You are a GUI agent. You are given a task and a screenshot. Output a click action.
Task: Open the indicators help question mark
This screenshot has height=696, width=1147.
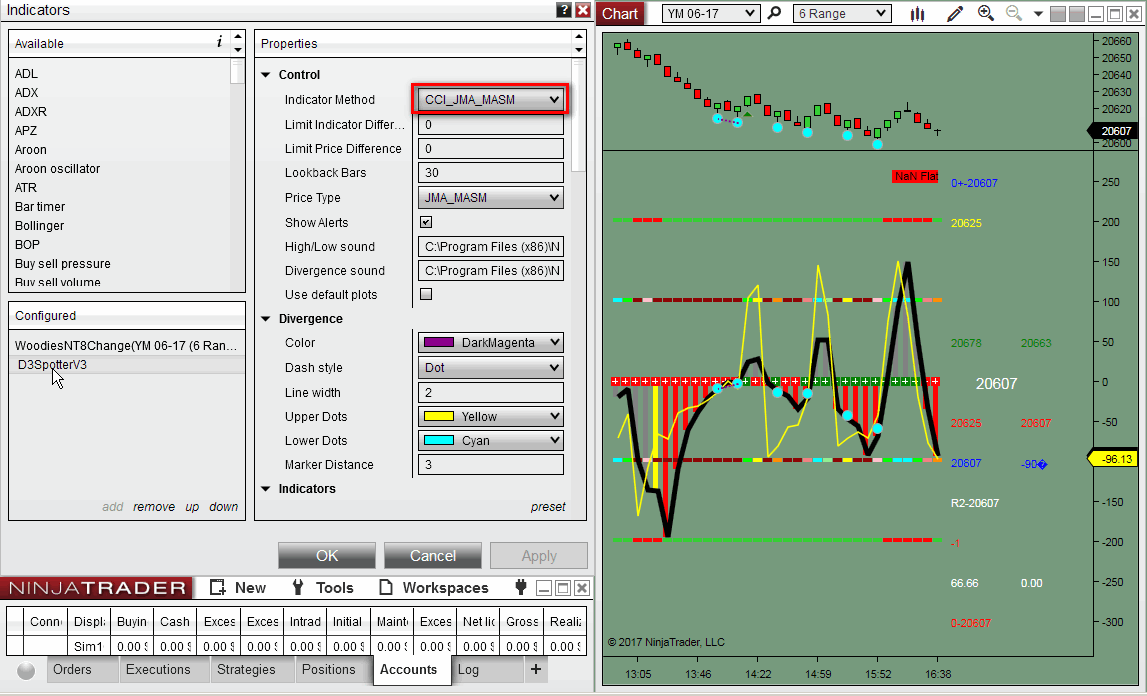click(x=564, y=10)
